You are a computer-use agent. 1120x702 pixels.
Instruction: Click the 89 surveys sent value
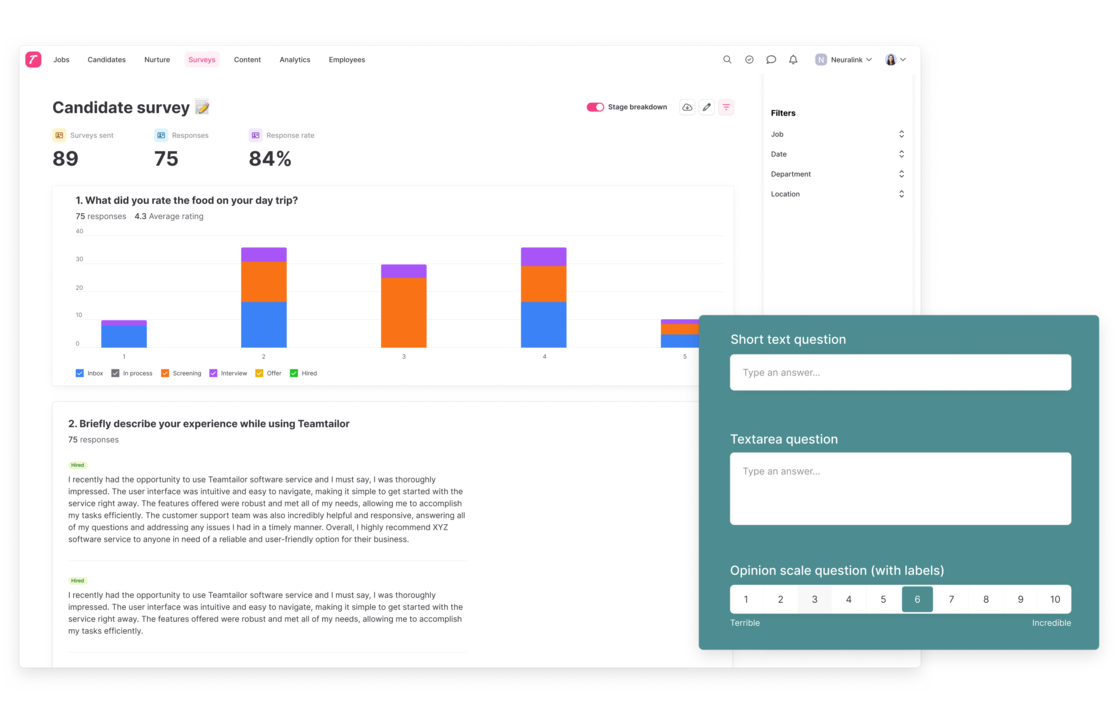(66, 159)
